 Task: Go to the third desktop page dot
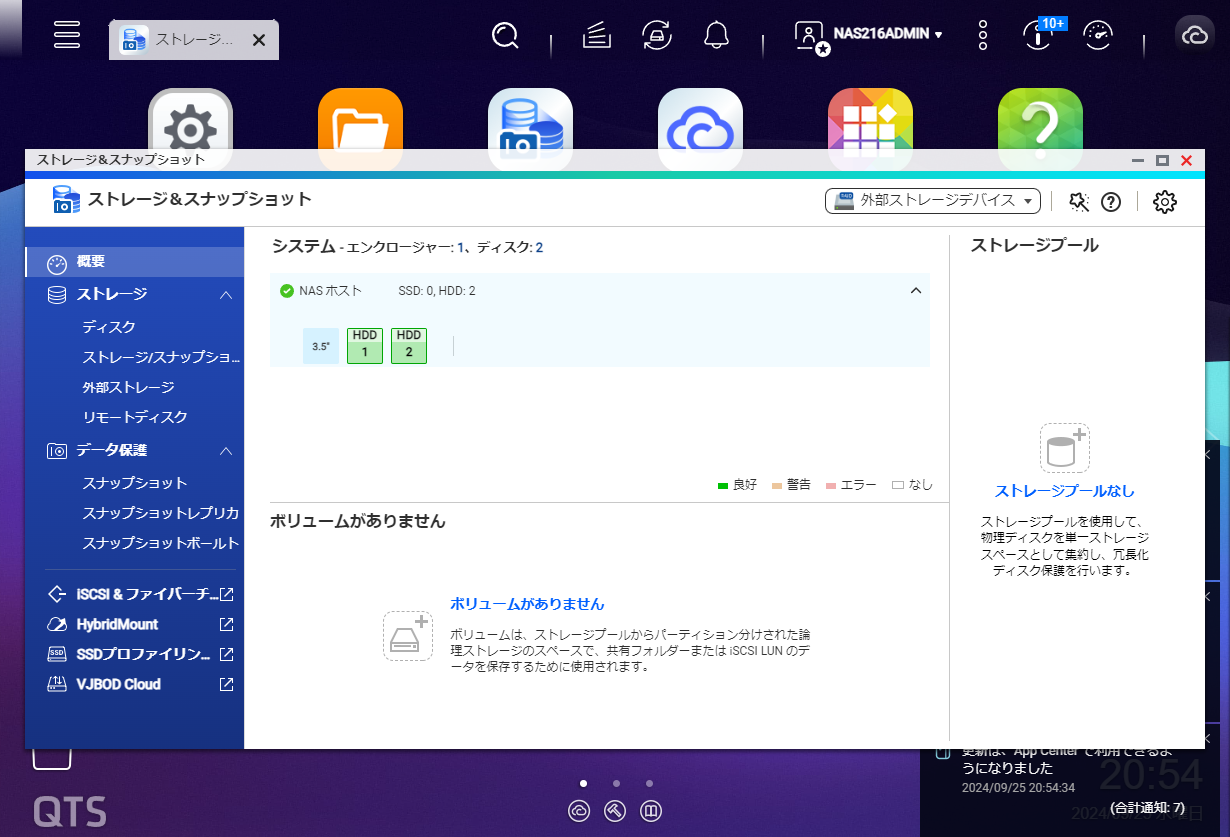point(650,784)
